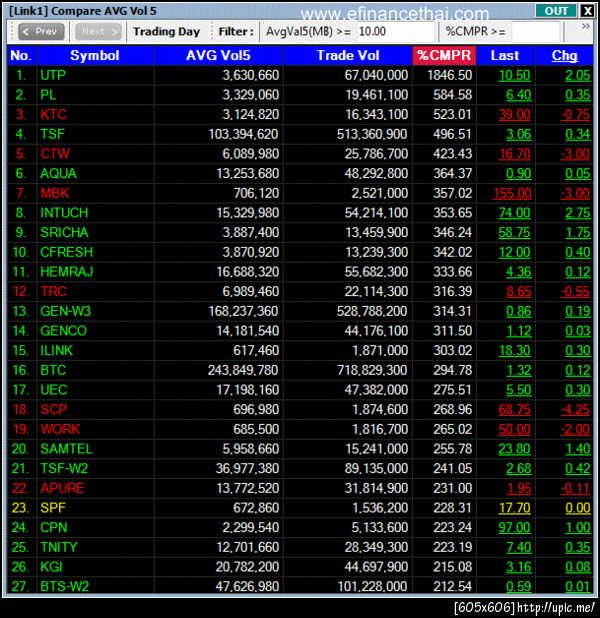Select the AQUA symbol
The width and height of the screenshot is (600, 618).
(x=58, y=173)
